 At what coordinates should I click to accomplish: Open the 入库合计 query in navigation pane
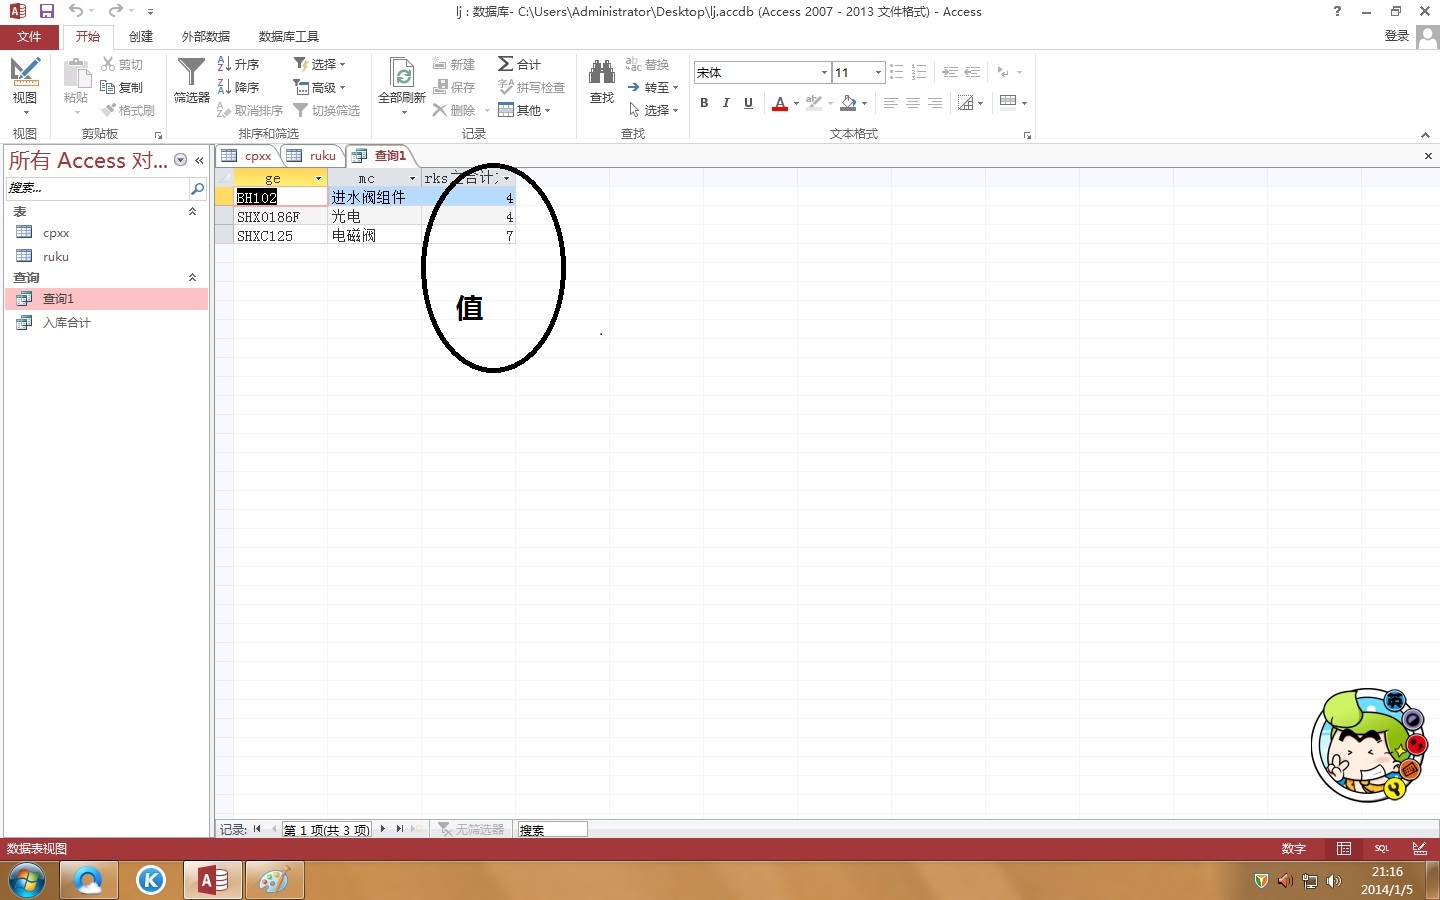[66, 323]
